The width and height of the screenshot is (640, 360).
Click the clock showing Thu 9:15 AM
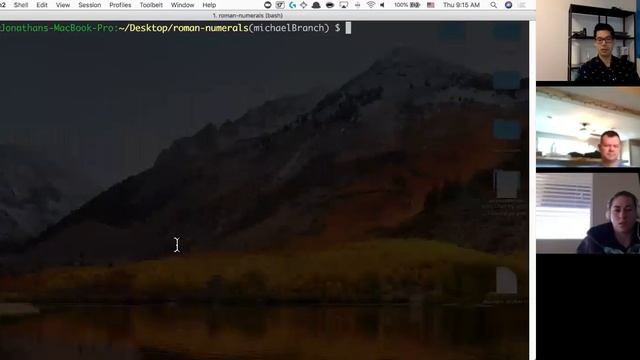[x=461, y=5]
